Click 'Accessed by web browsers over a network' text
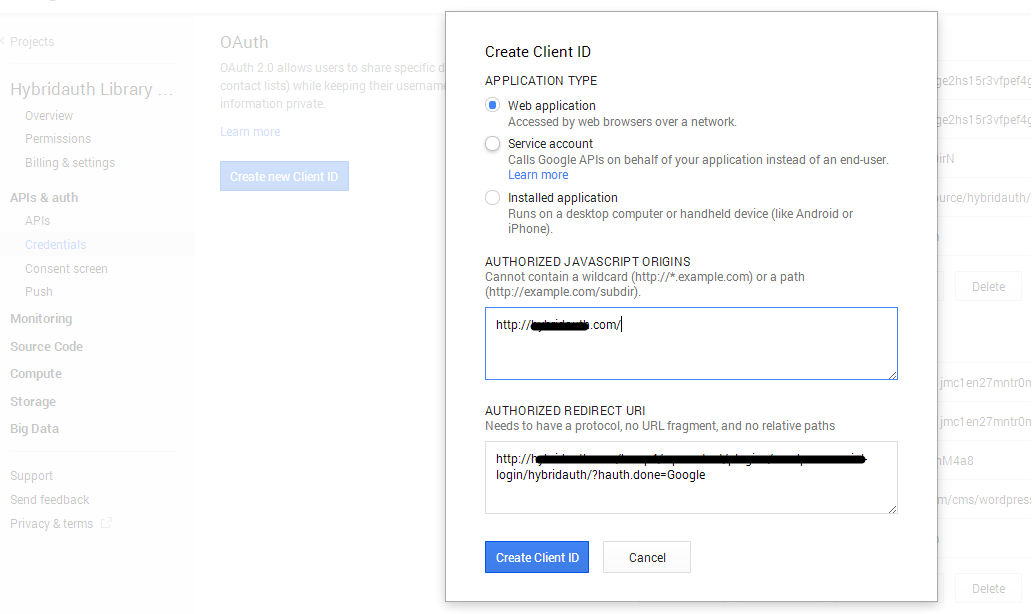 point(622,121)
